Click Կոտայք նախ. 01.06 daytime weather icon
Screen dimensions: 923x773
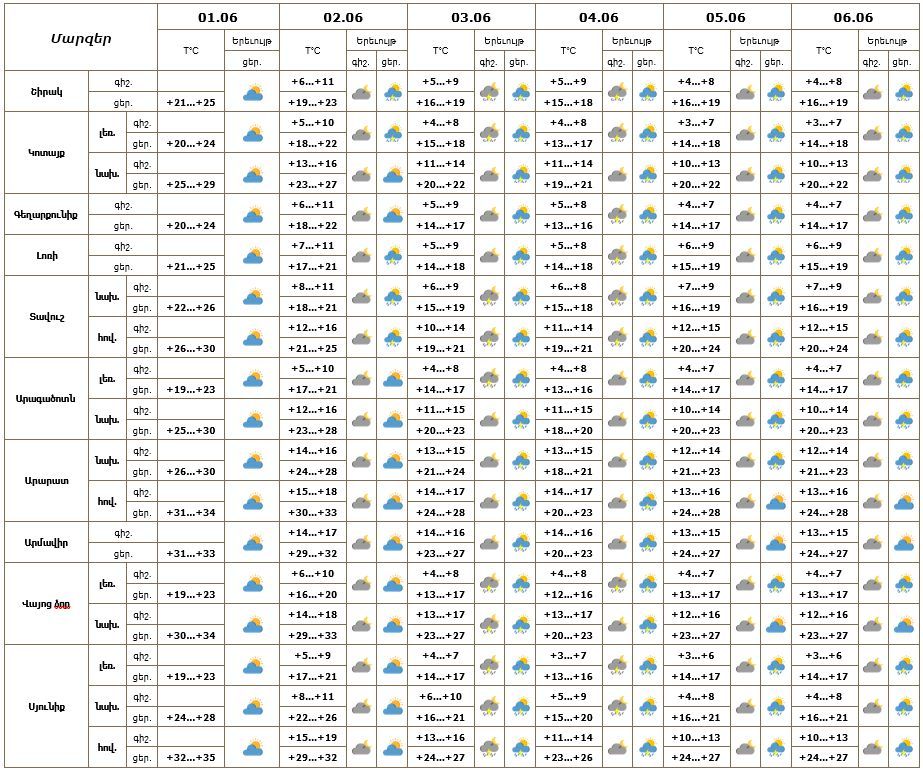[253, 175]
